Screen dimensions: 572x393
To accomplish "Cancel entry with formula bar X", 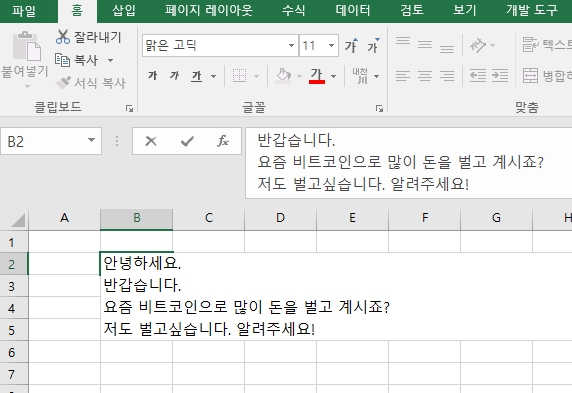I will [x=151, y=141].
